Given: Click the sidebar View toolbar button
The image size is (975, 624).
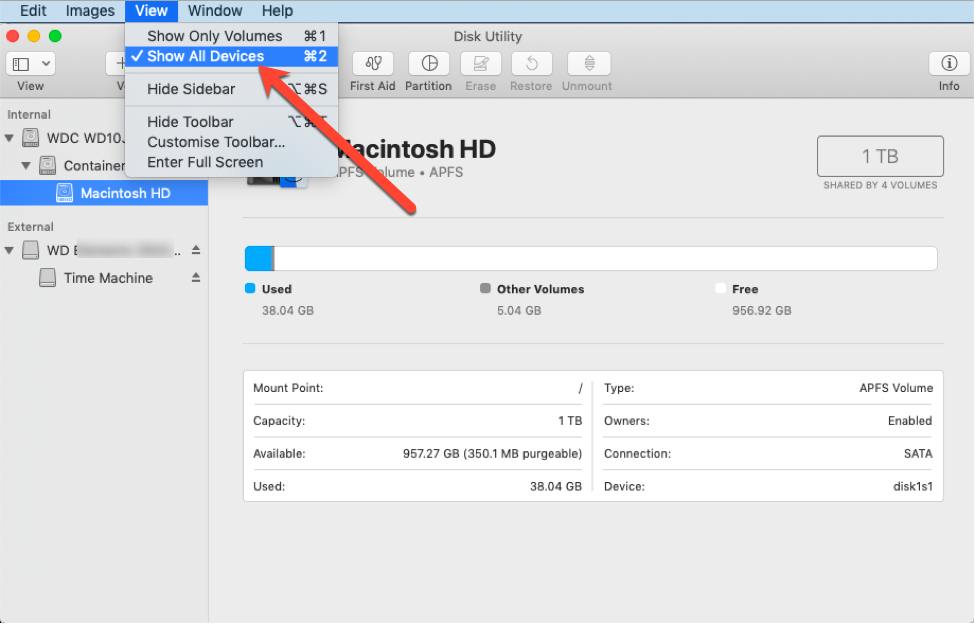Looking at the screenshot, I should point(30,63).
